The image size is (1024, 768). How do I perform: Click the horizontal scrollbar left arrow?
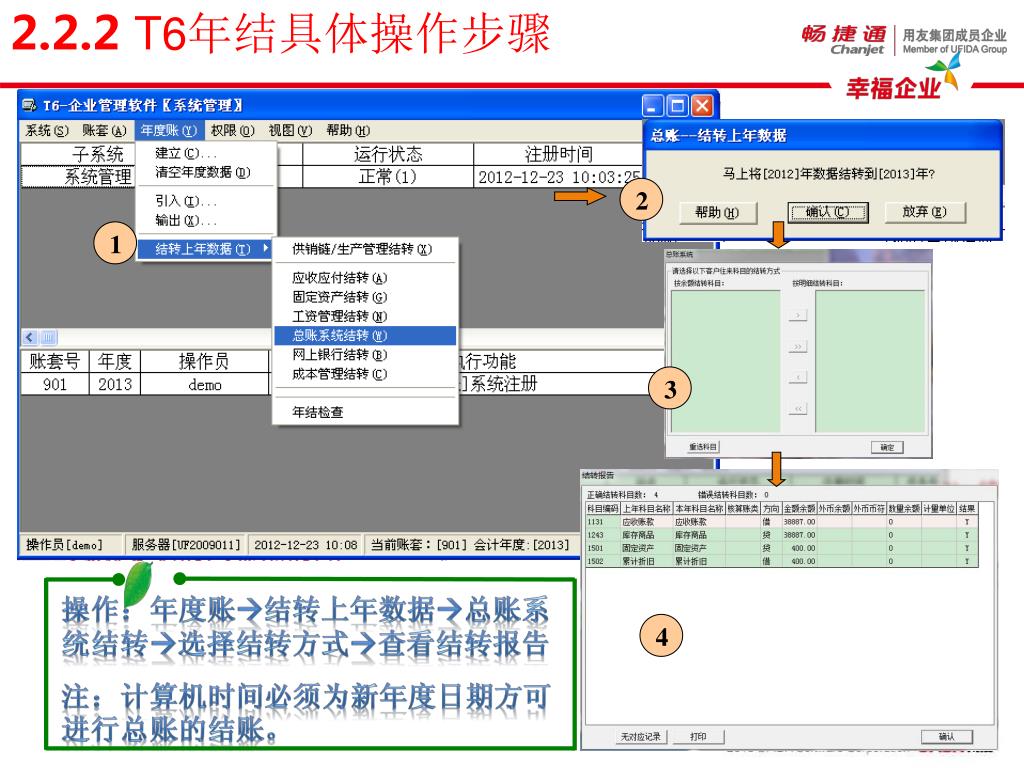tap(29, 337)
